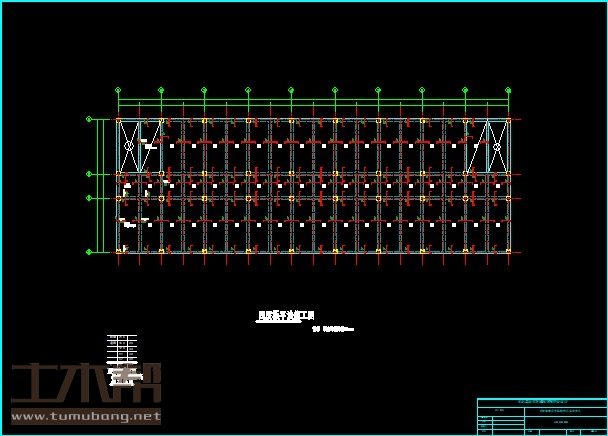Image resolution: width=608 pixels, height=436 pixels.
Task: Click the yellow column at plan's top-right corner
Action: tap(509, 120)
